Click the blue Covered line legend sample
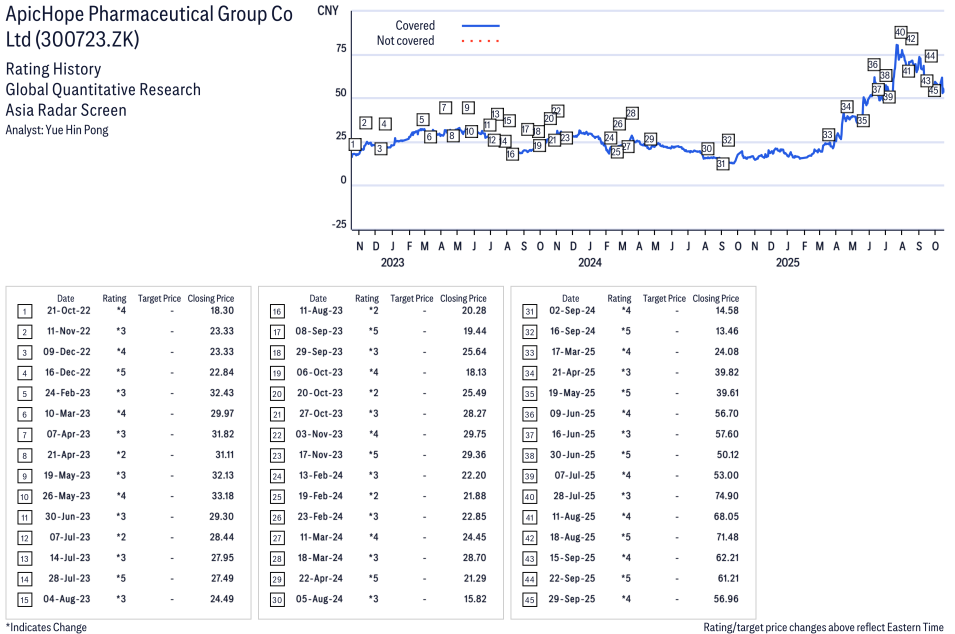Viewport: 955px width, 634px height. click(x=480, y=25)
